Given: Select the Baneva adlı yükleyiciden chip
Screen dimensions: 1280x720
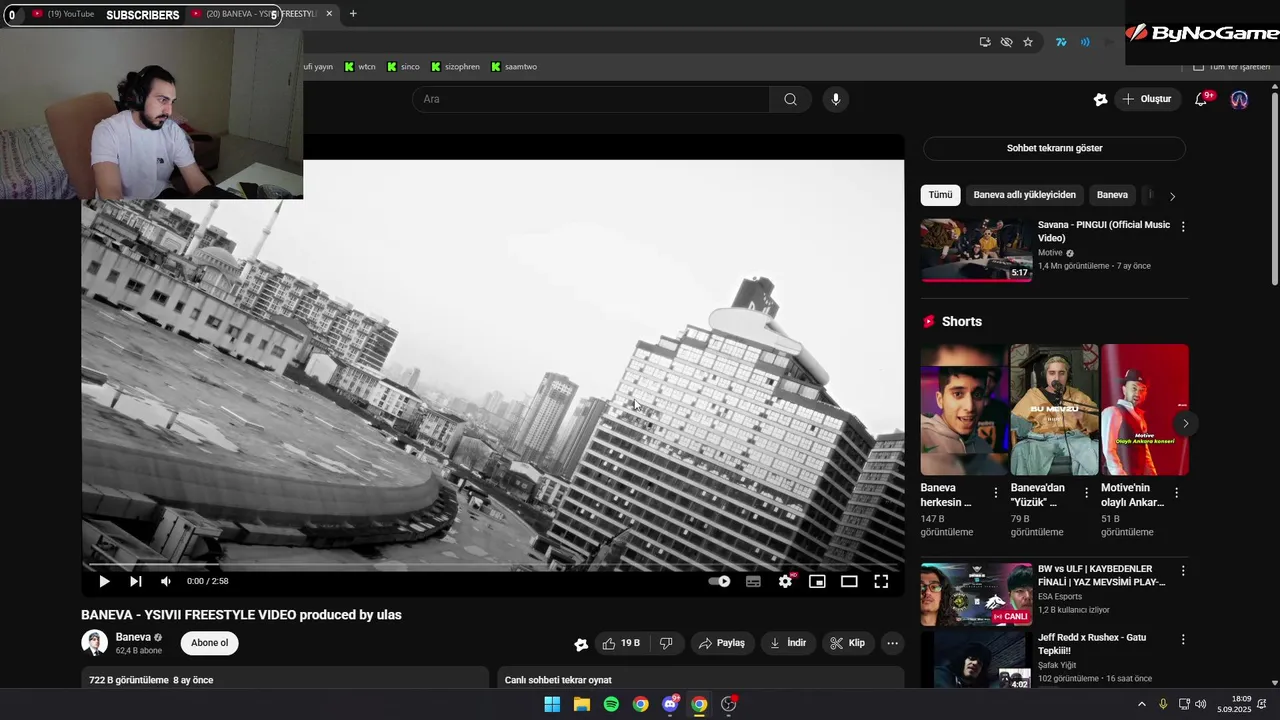Looking at the screenshot, I should coord(1024,195).
